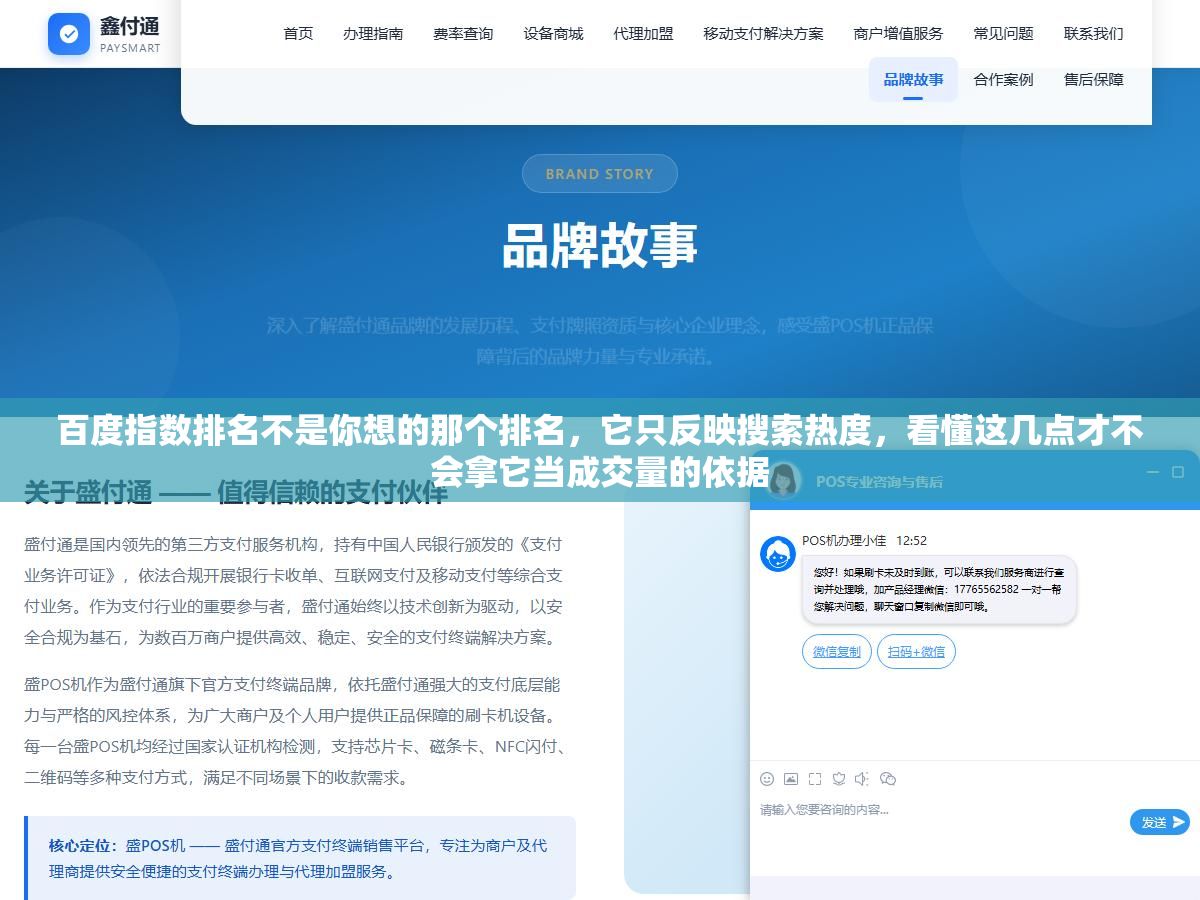The width and height of the screenshot is (1200, 900).
Task: Open the 费率查询 menu item
Action: point(463,33)
